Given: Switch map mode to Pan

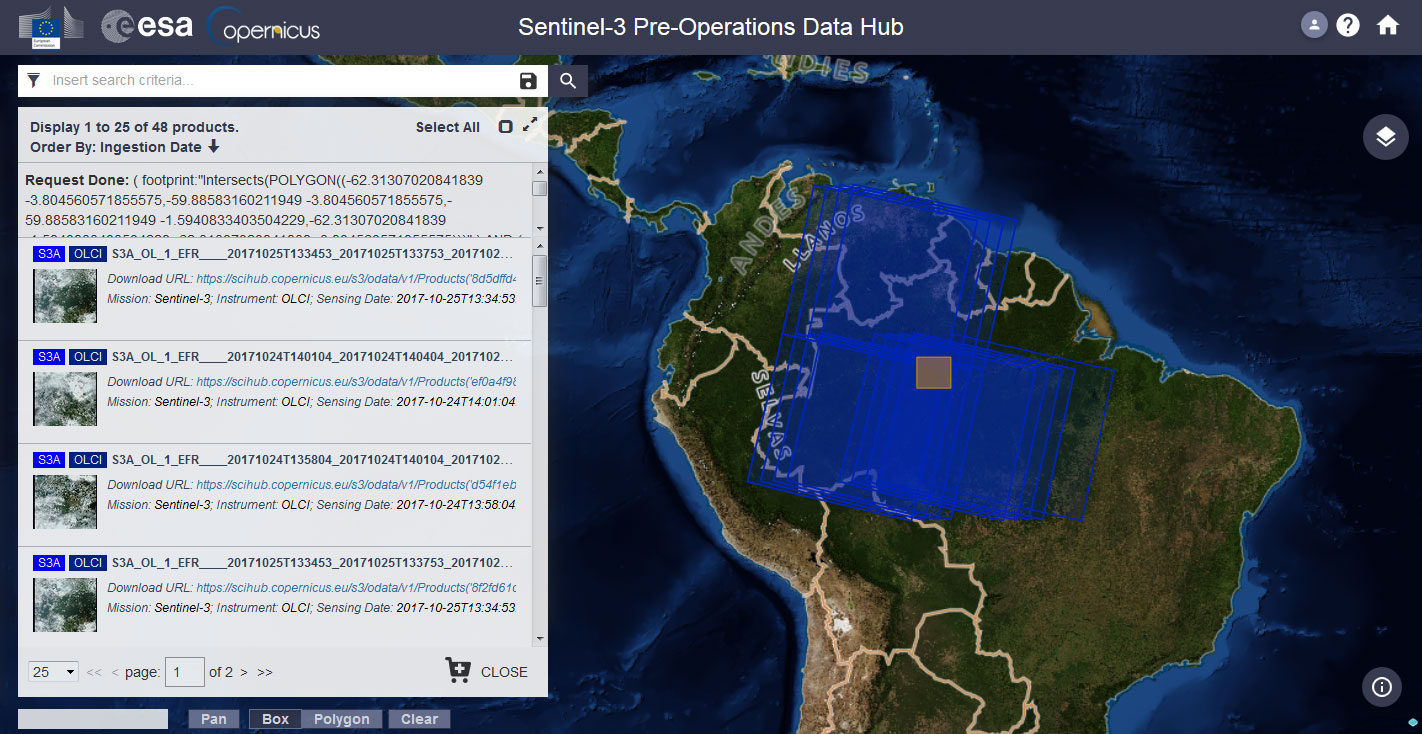Looking at the screenshot, I should pos(214,719).
